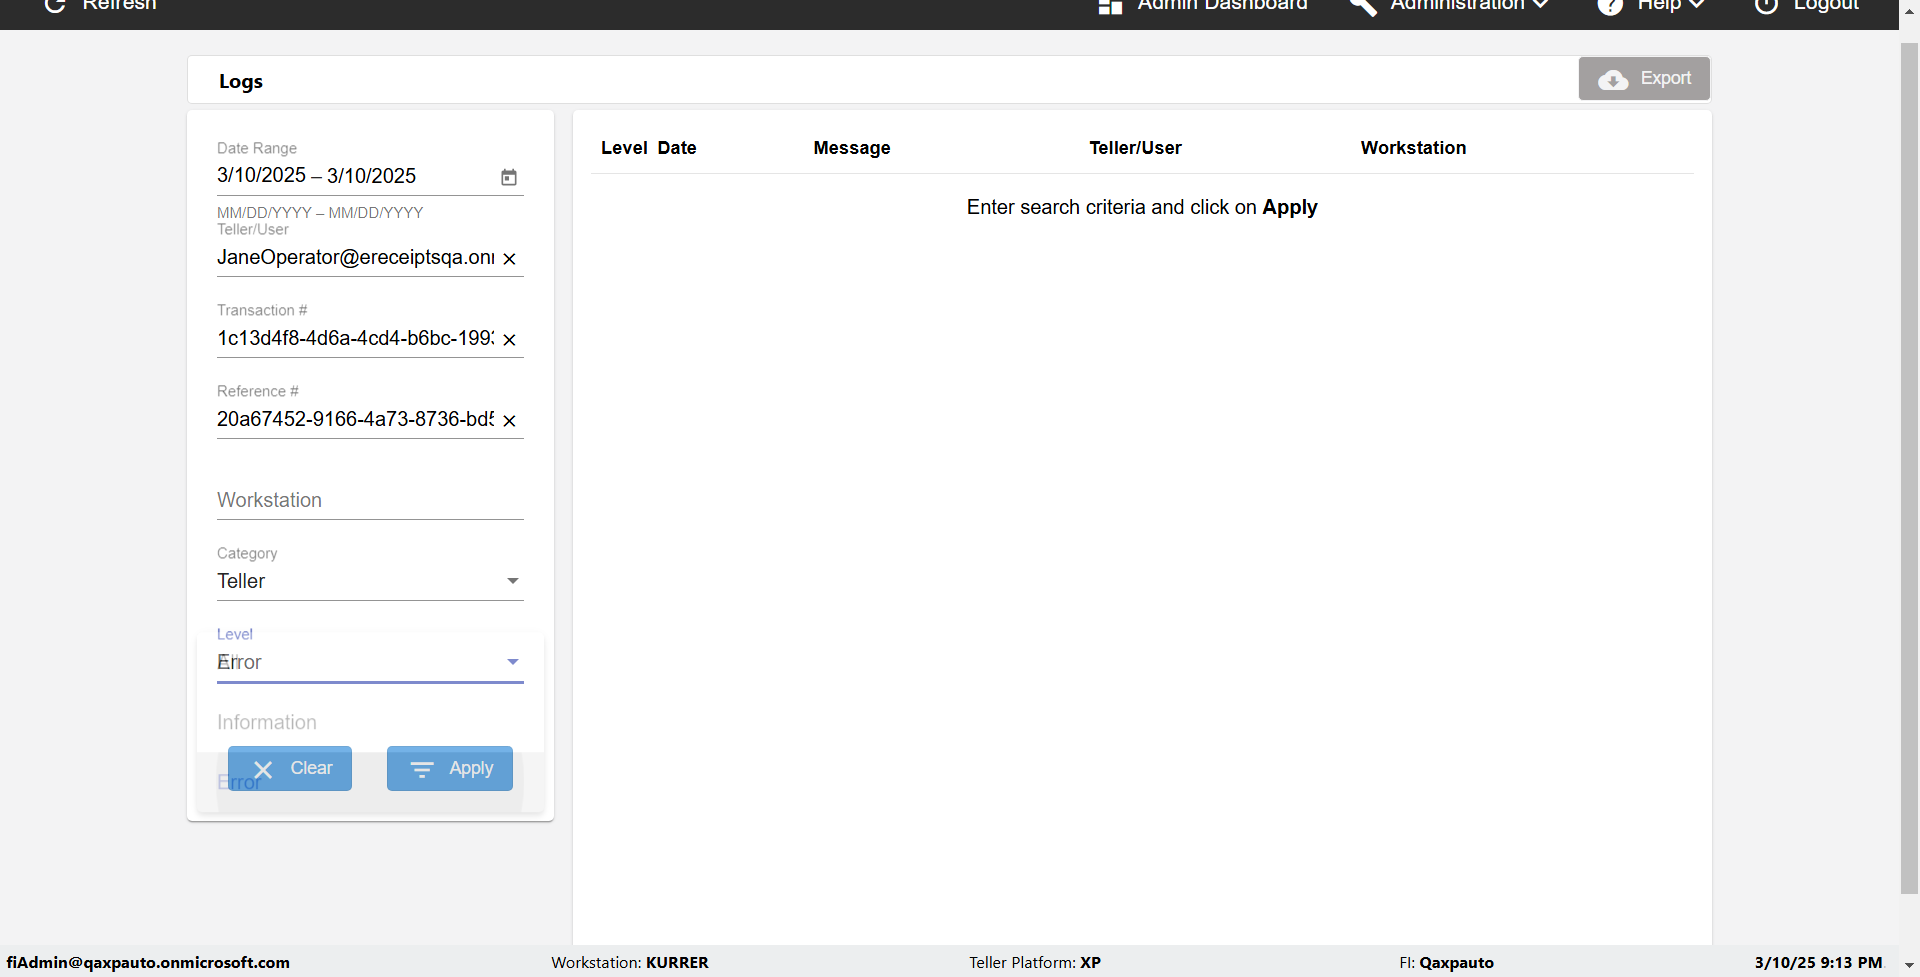Image resolution: width=1920 pixels, height=977 pixels.
Task: Clear the Teller/User field with X
Action: [510, 259]
